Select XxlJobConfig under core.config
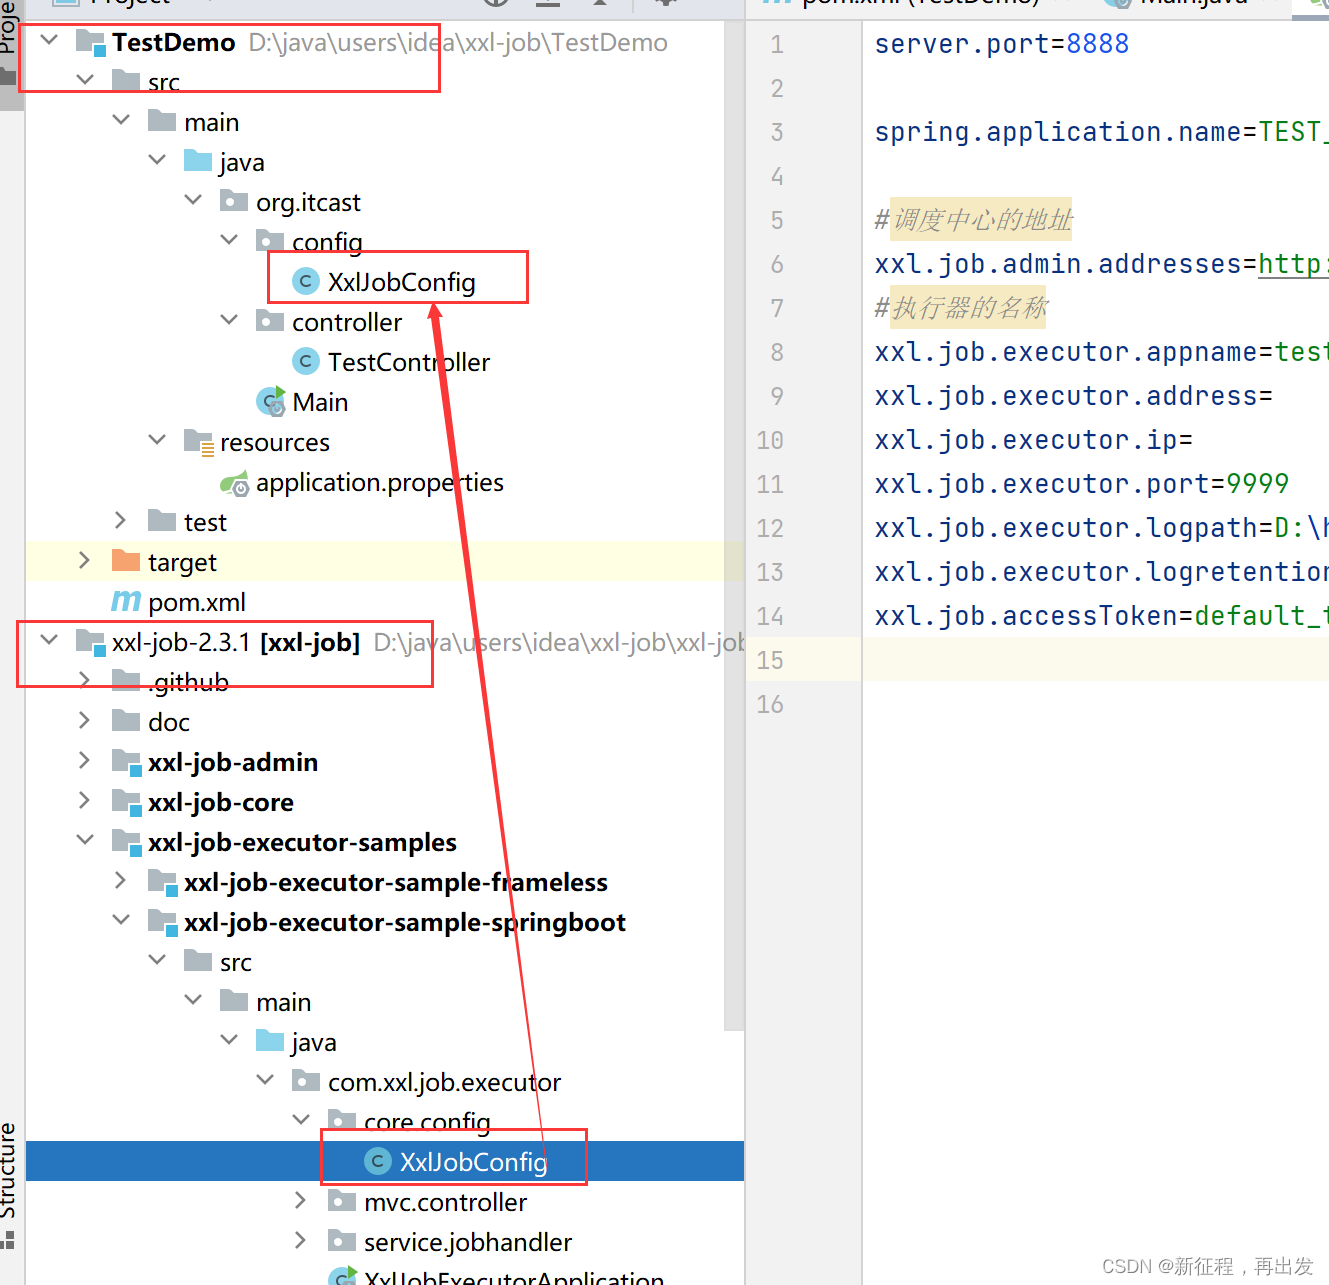 coord(473,1162)
